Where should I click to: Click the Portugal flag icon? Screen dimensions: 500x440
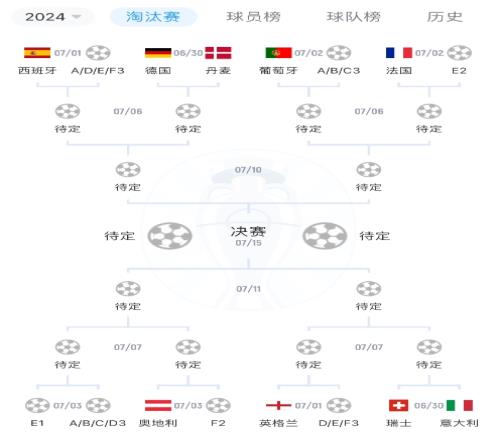click(278, 53)
